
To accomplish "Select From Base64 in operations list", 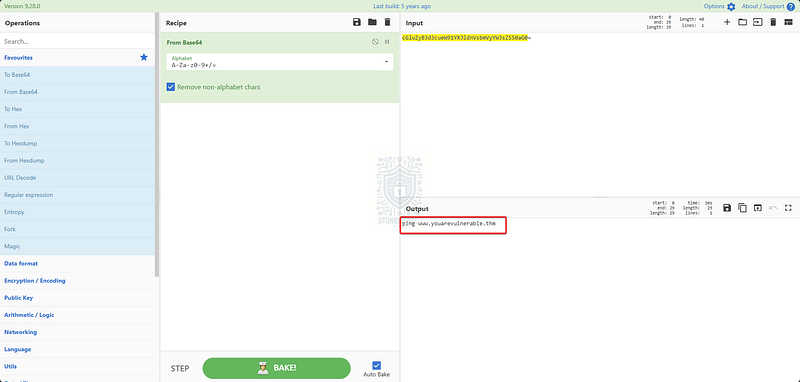I will 78,92.
